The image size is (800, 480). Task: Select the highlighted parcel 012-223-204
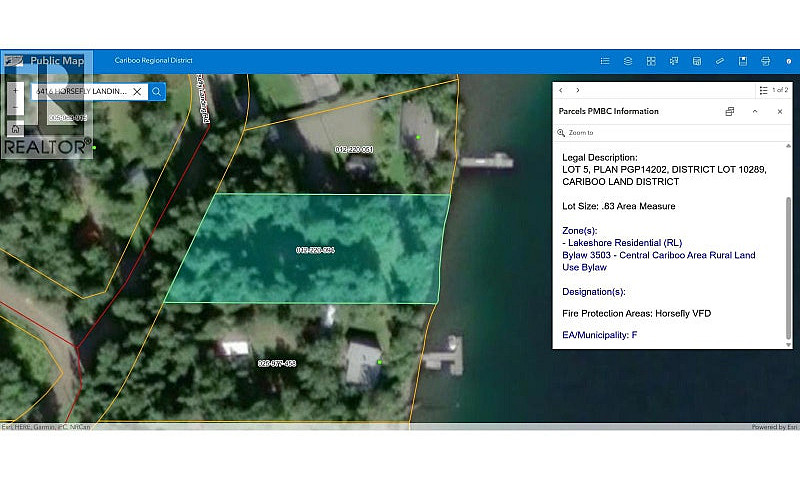click(315, 250)
